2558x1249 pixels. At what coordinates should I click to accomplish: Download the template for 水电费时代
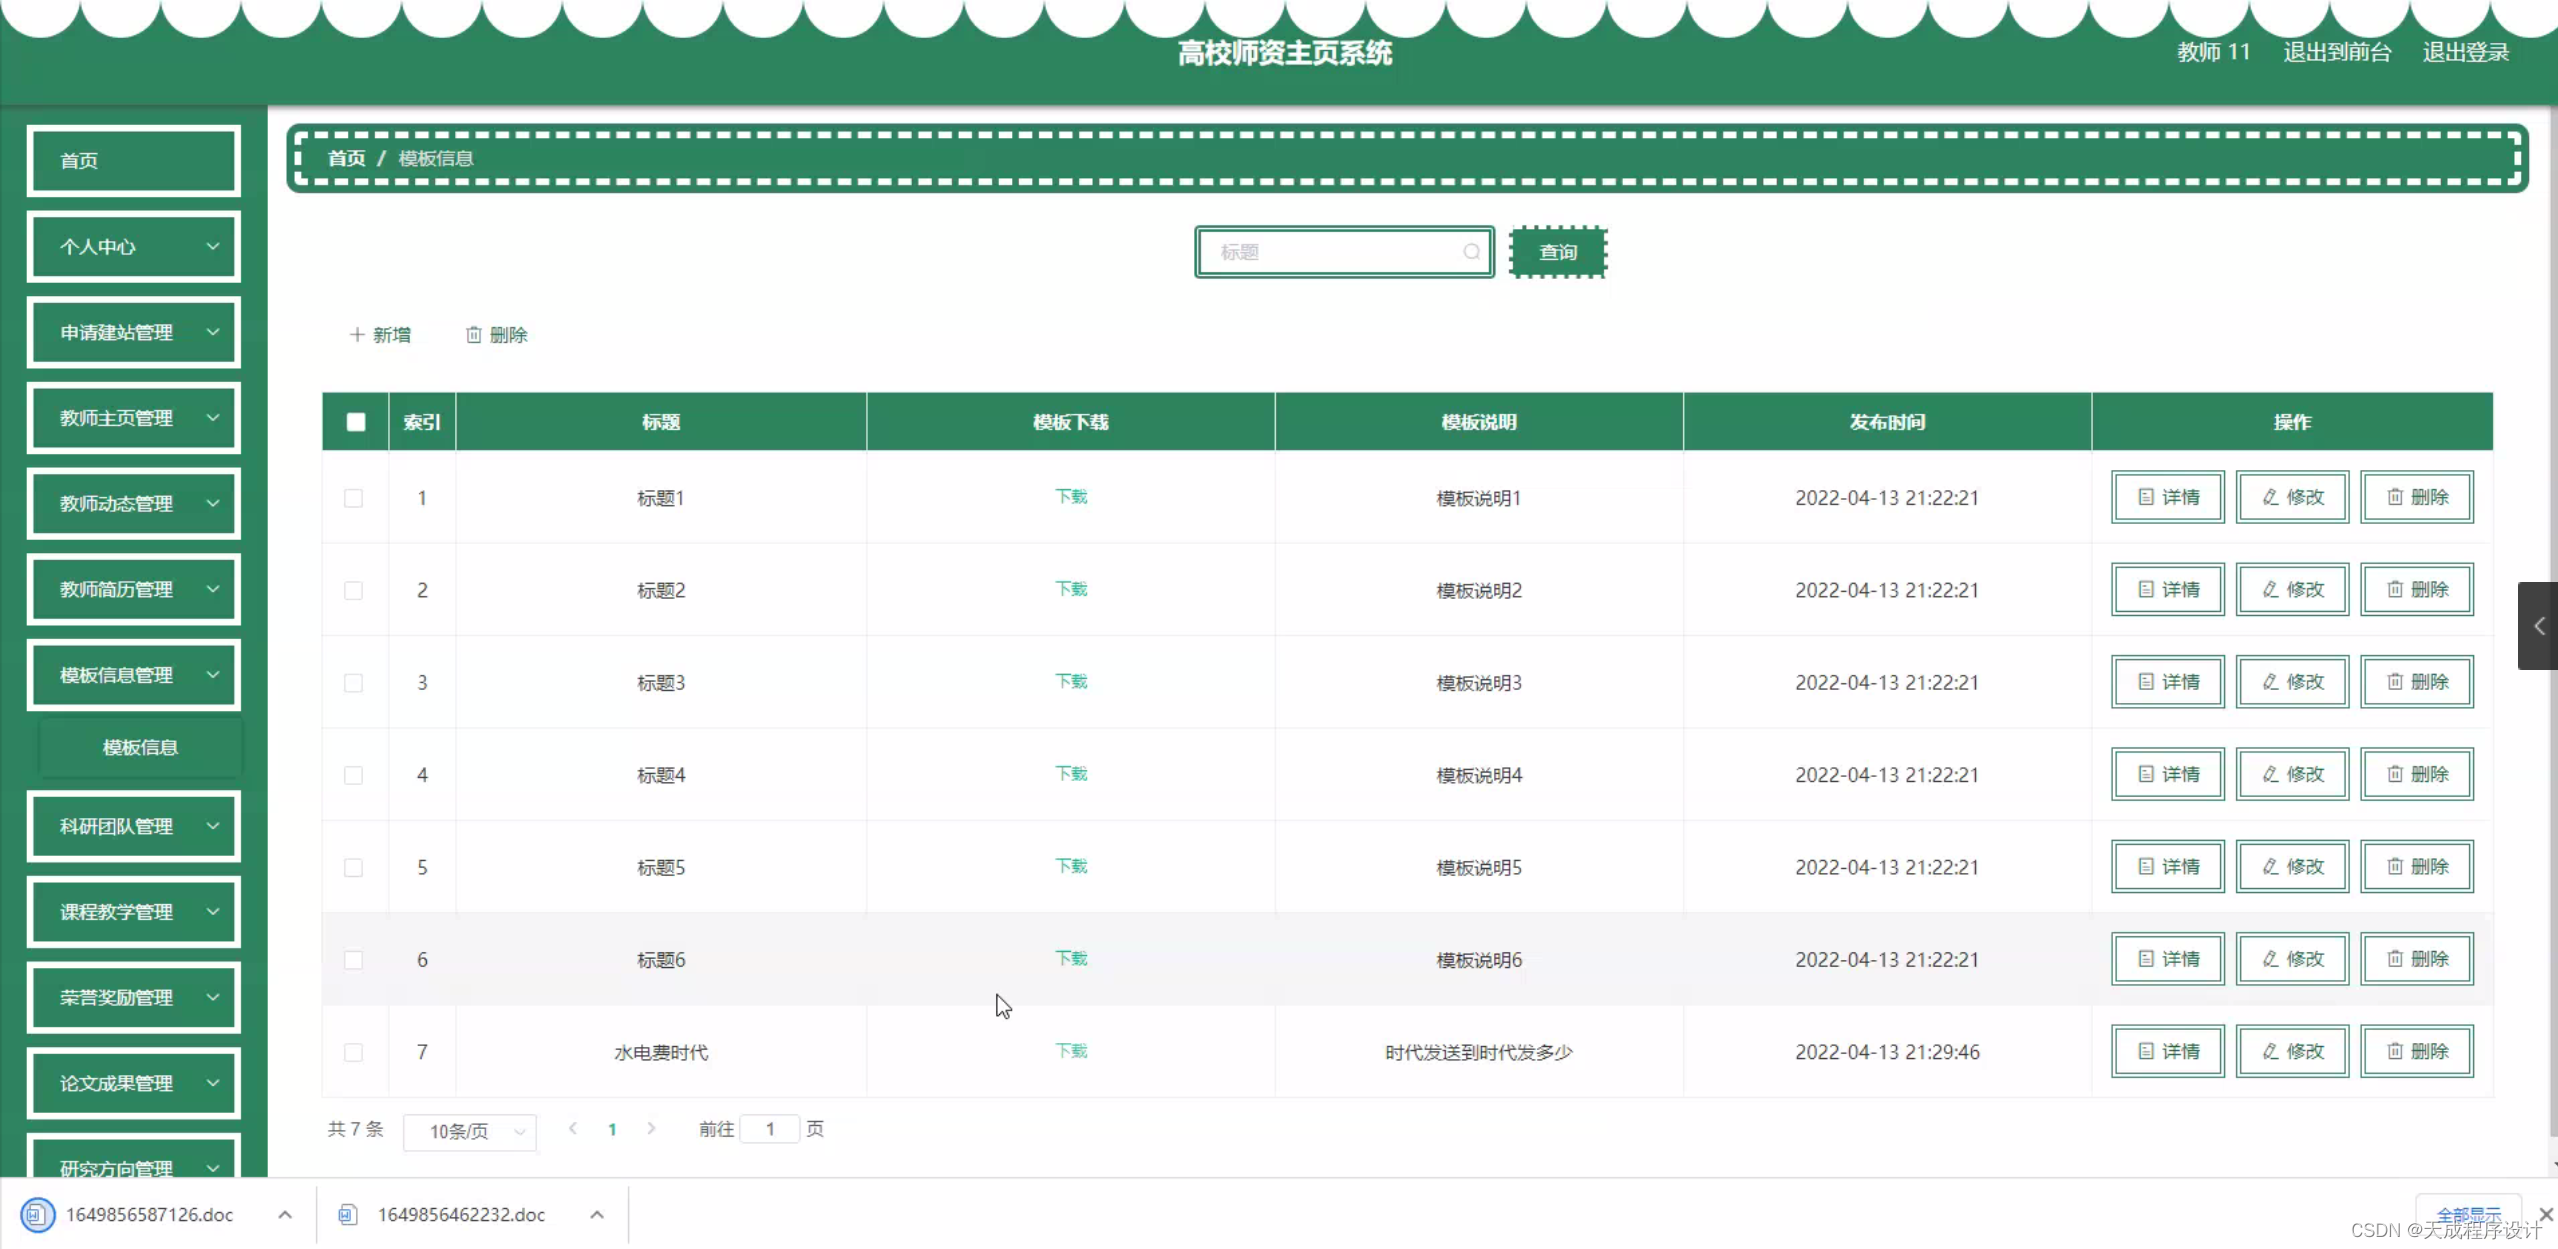(1071, 1051)
